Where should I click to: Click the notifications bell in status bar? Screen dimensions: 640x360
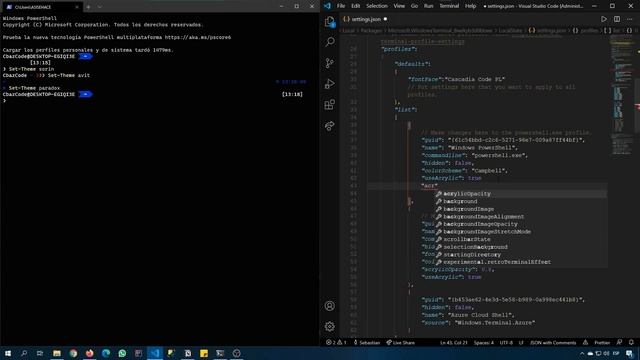tap(631, 342)
